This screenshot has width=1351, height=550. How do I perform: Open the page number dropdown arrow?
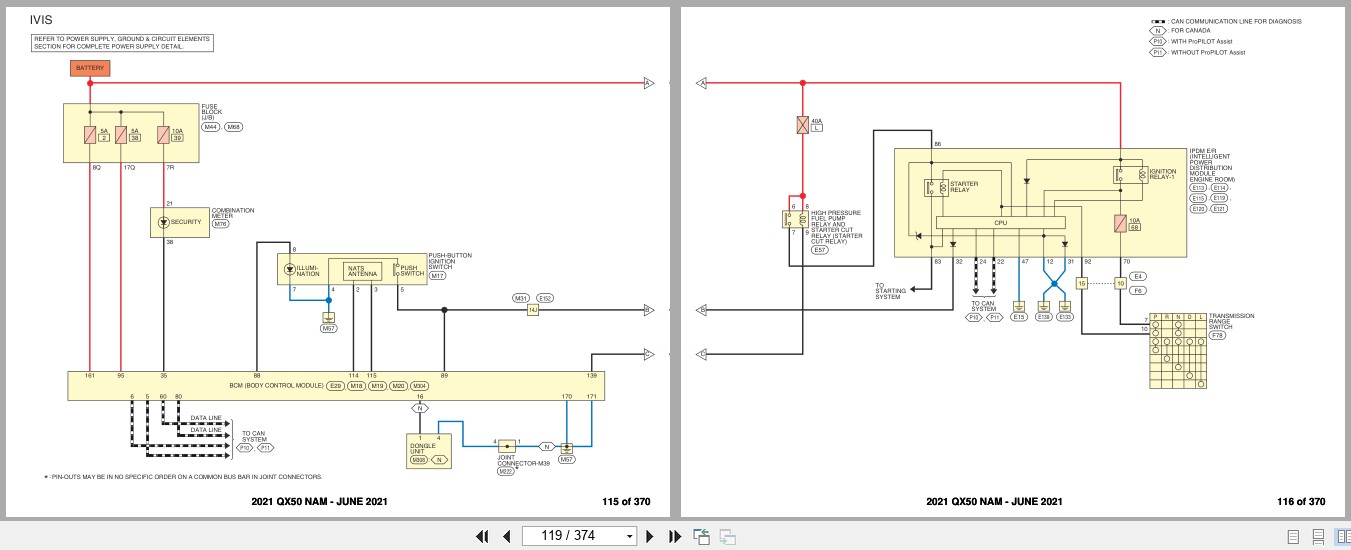coord(629,536)
